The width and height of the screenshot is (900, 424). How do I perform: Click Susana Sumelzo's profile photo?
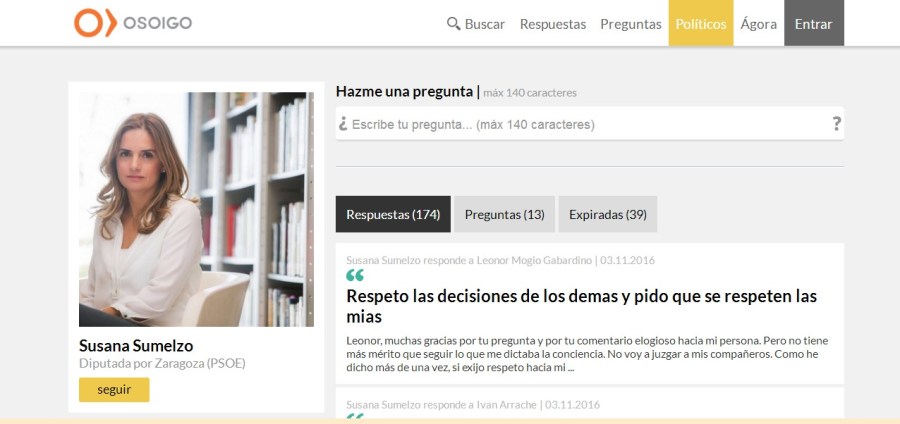tap(196, 209)
